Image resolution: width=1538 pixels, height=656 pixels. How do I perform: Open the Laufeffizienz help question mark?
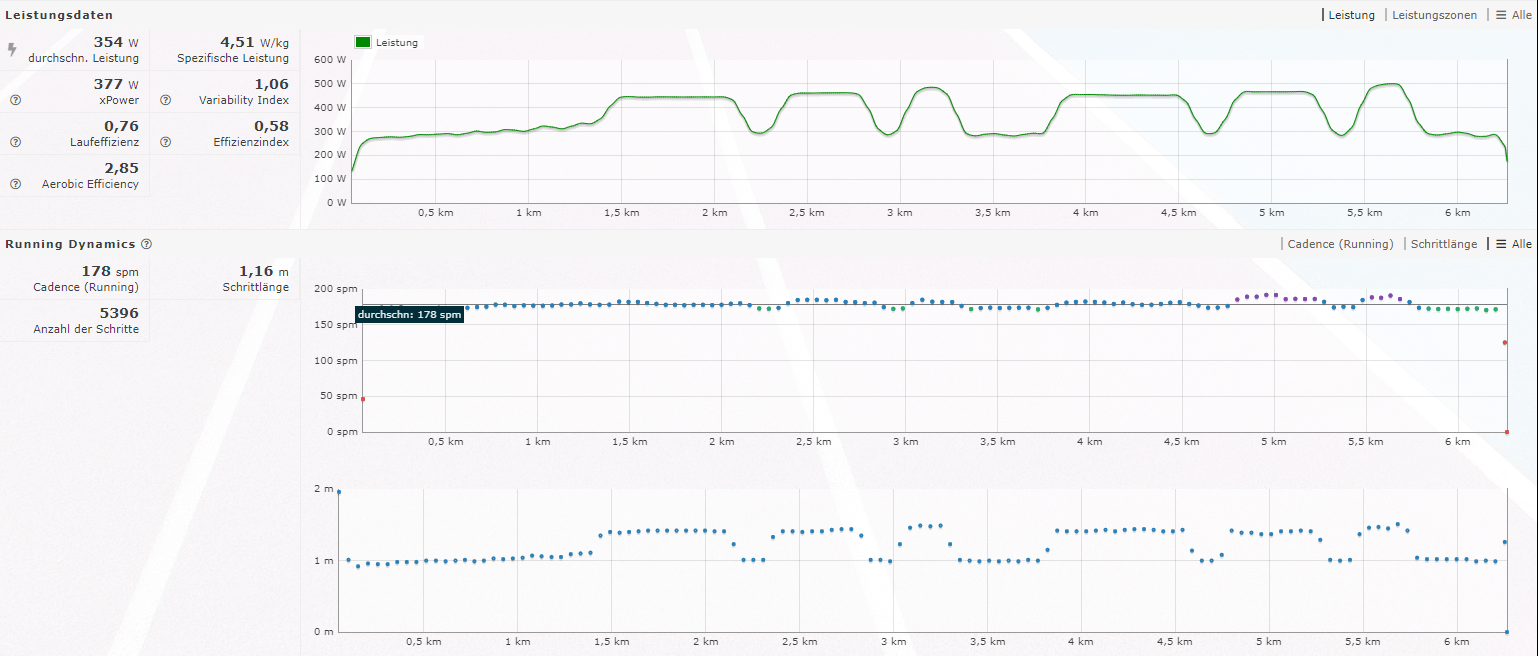15,142
